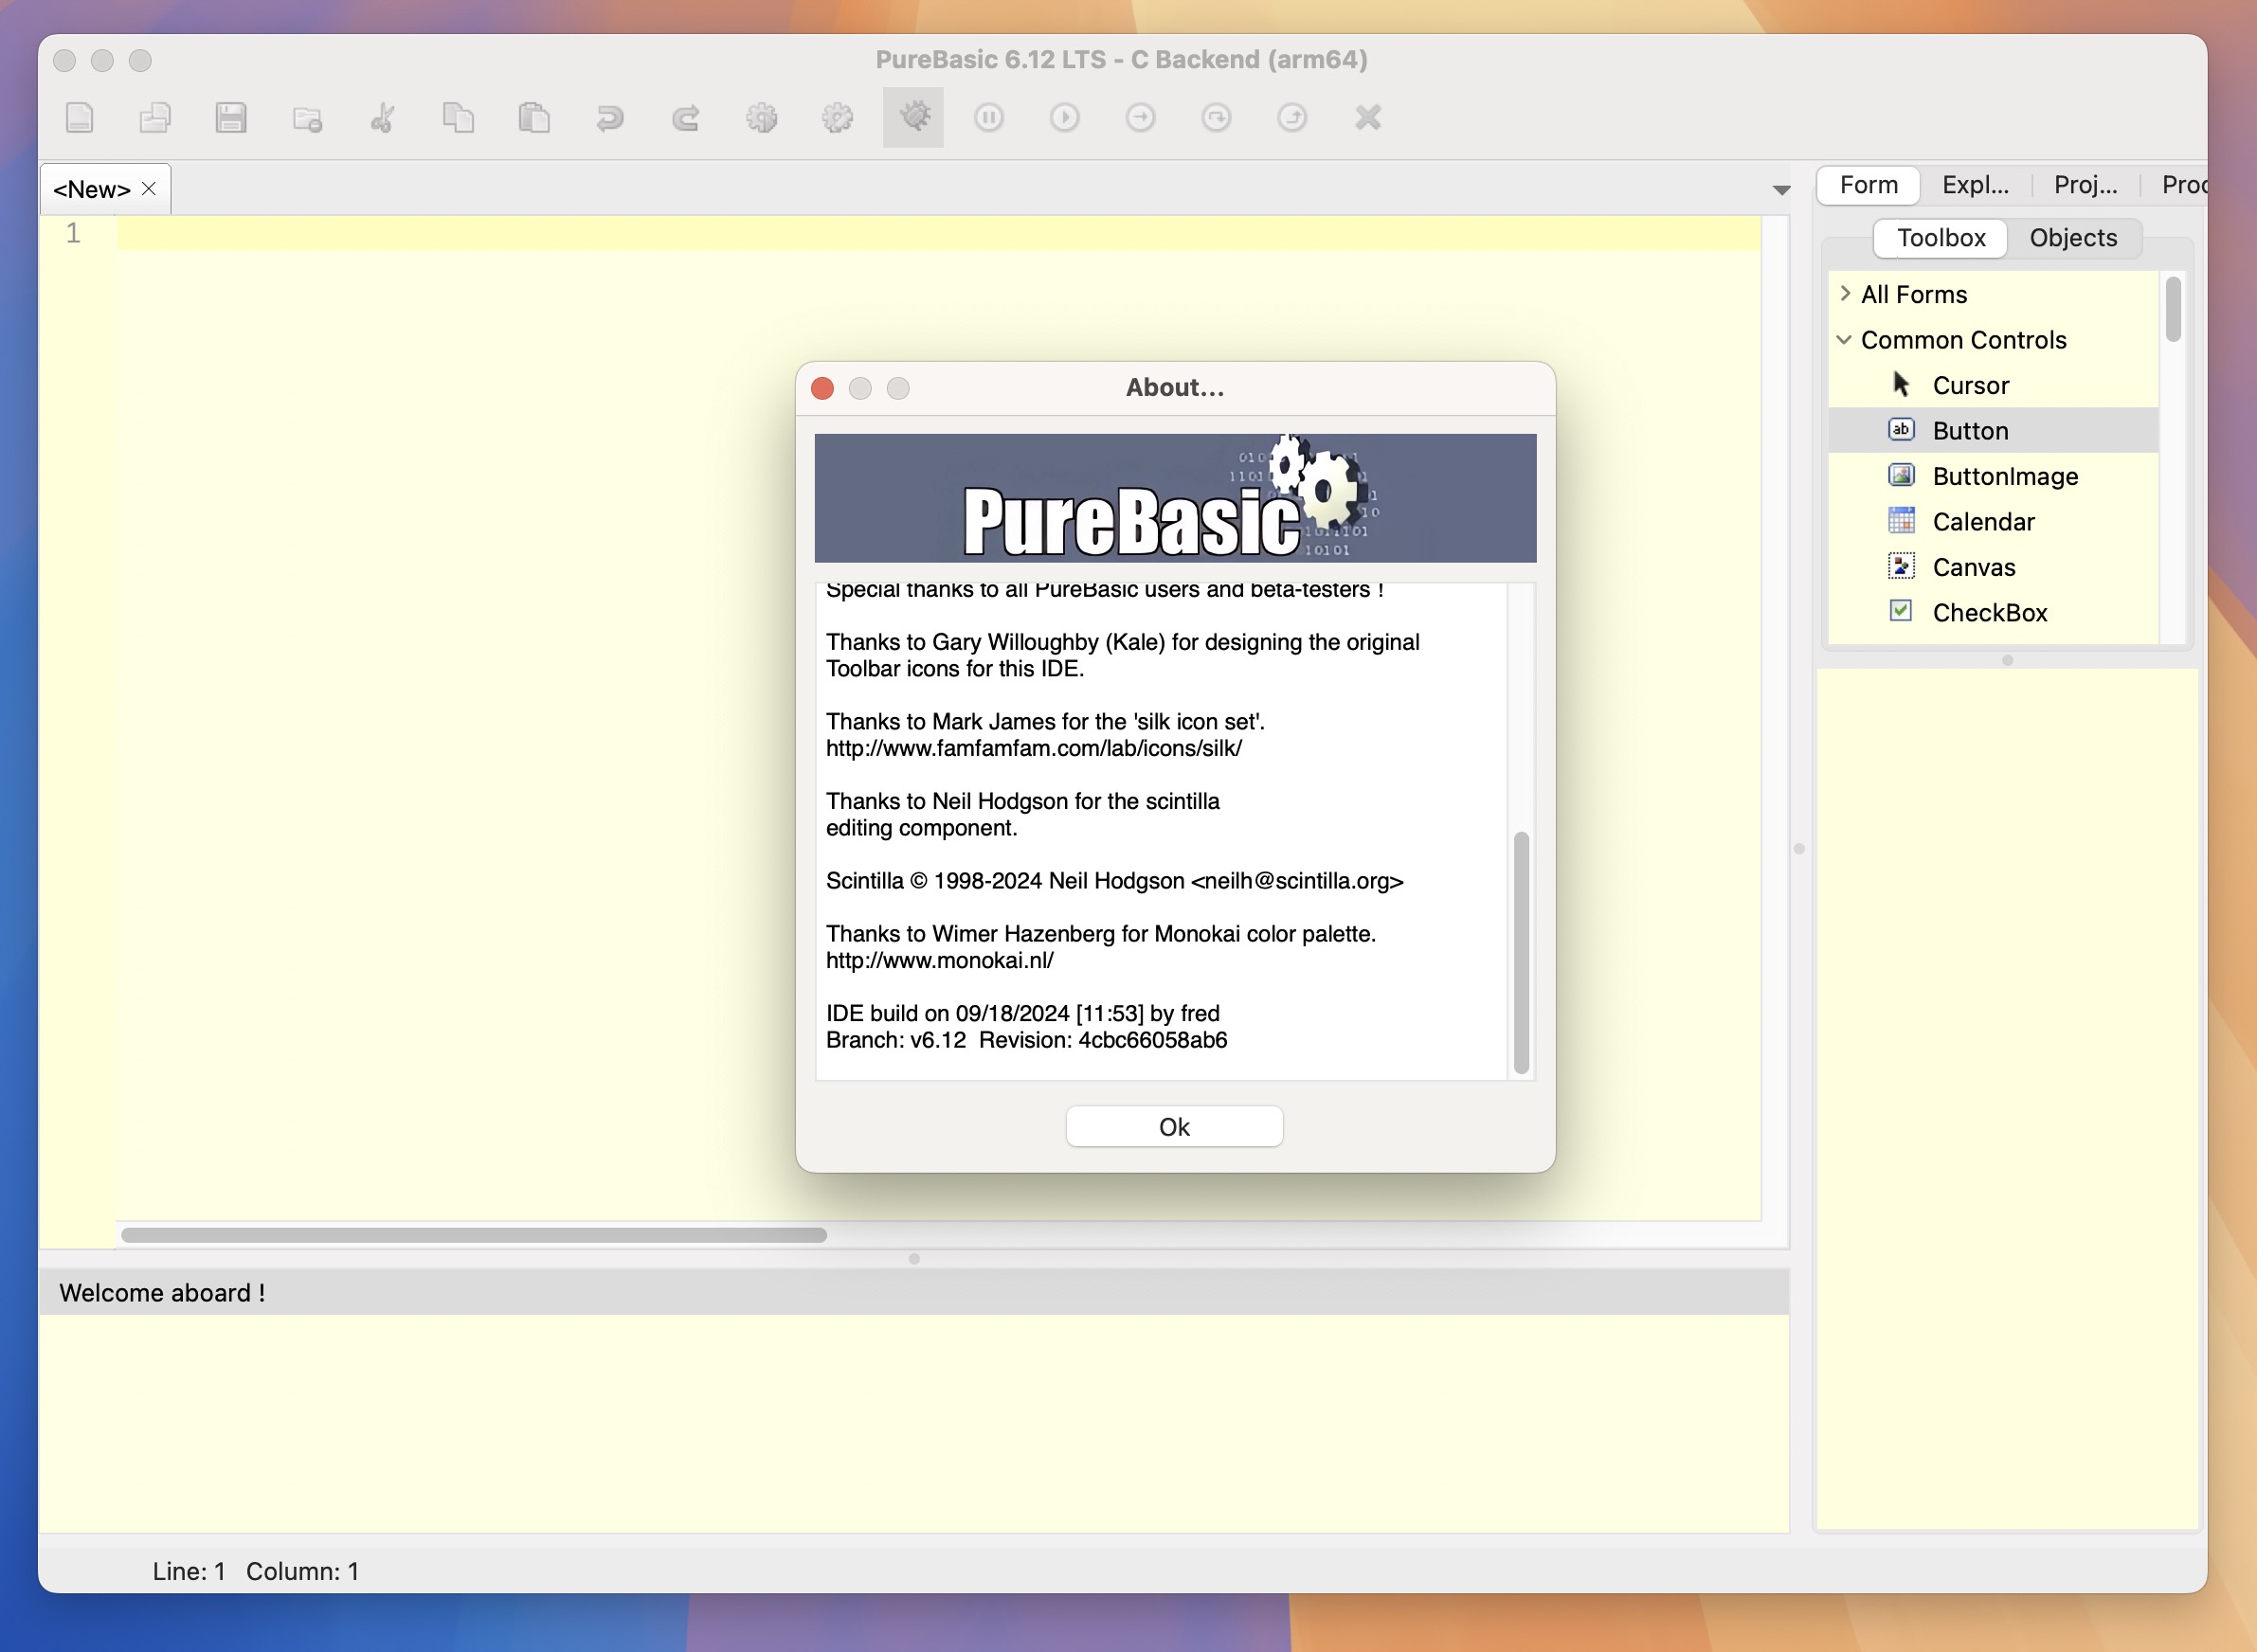Viewport: 2257px width, 1652px height.
Task: Click the Close file folder icon
Action: click(x=307, y=118)
